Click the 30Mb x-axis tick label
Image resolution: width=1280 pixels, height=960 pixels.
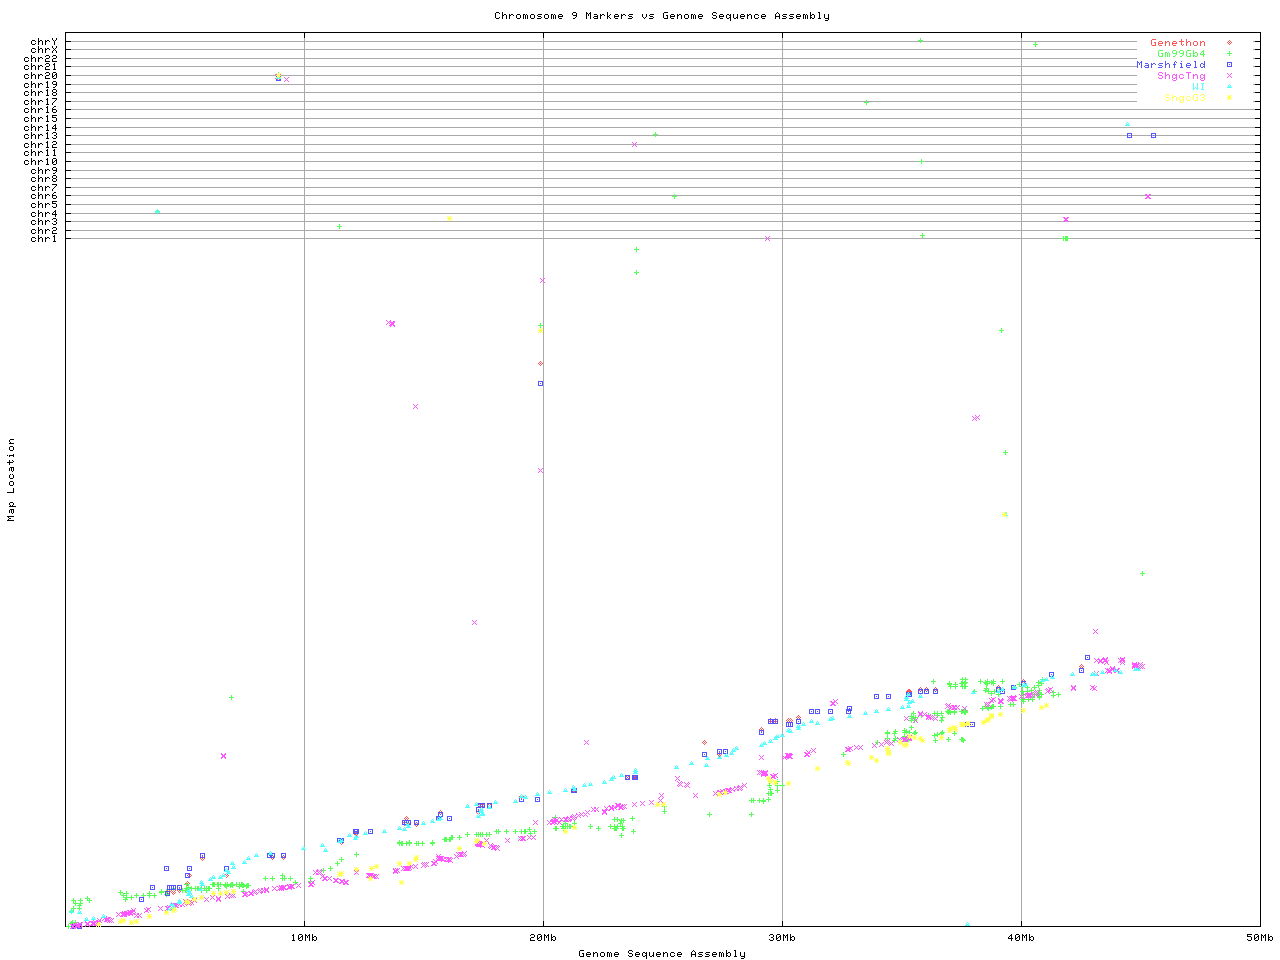tap(782, 937)
